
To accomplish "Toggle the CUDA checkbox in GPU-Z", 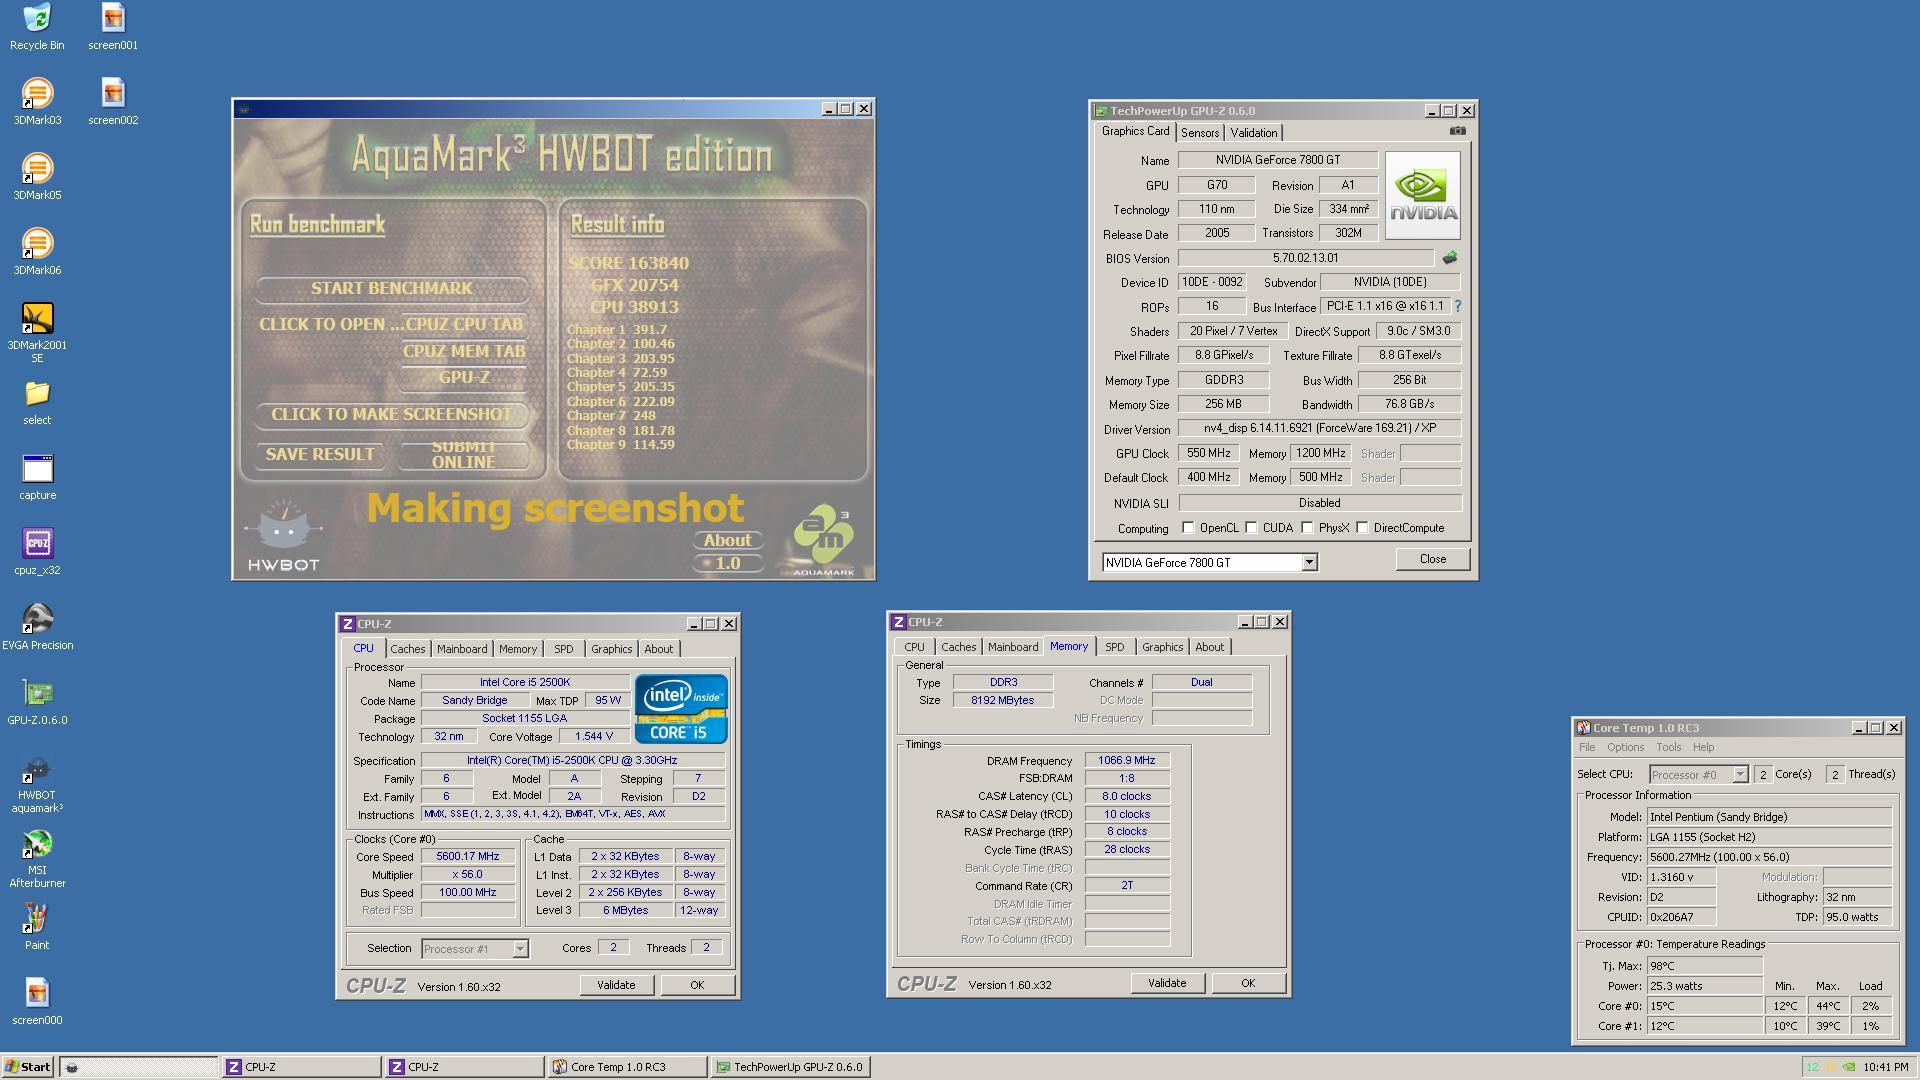I will click(x=1251, y=528).
